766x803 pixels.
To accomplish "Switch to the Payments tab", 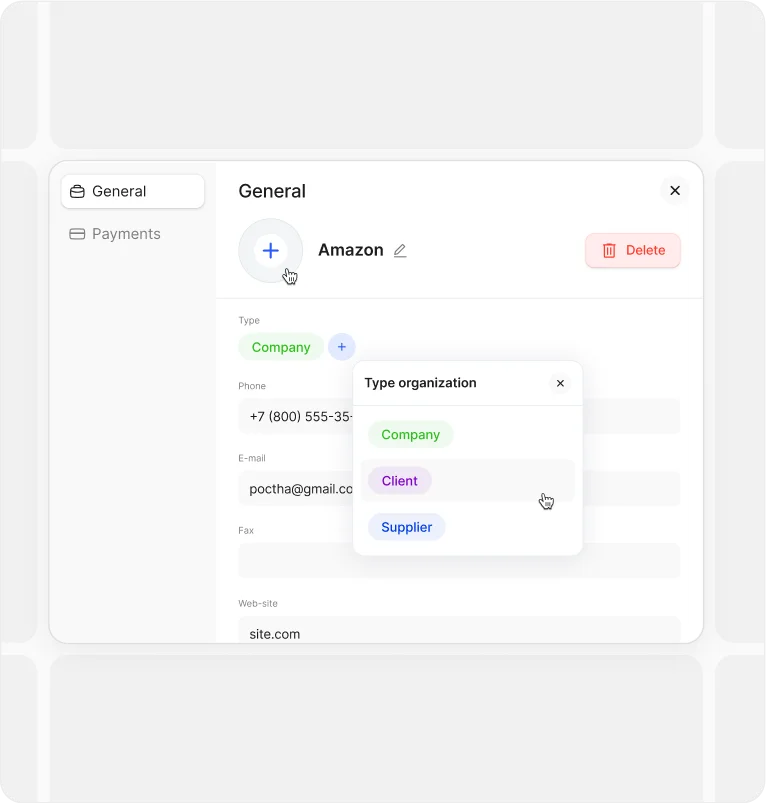I will click(x=126, y=234).
